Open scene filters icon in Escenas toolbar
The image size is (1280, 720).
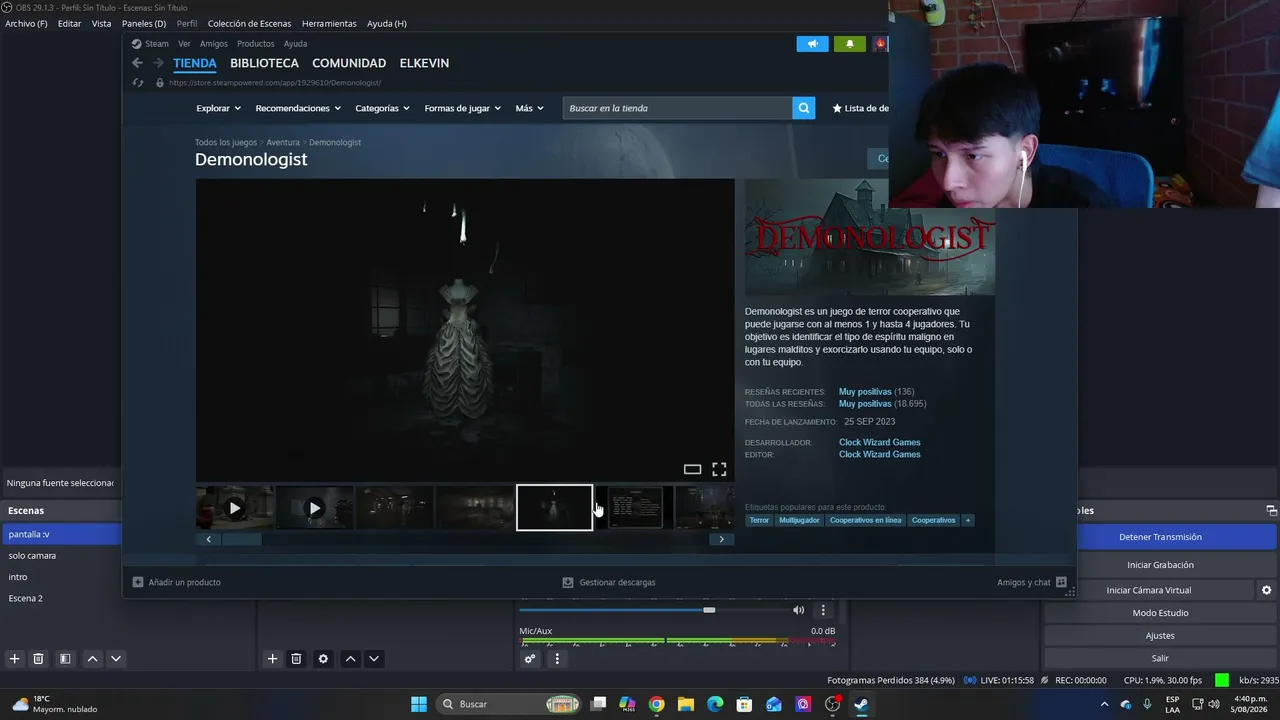(65, 659)
